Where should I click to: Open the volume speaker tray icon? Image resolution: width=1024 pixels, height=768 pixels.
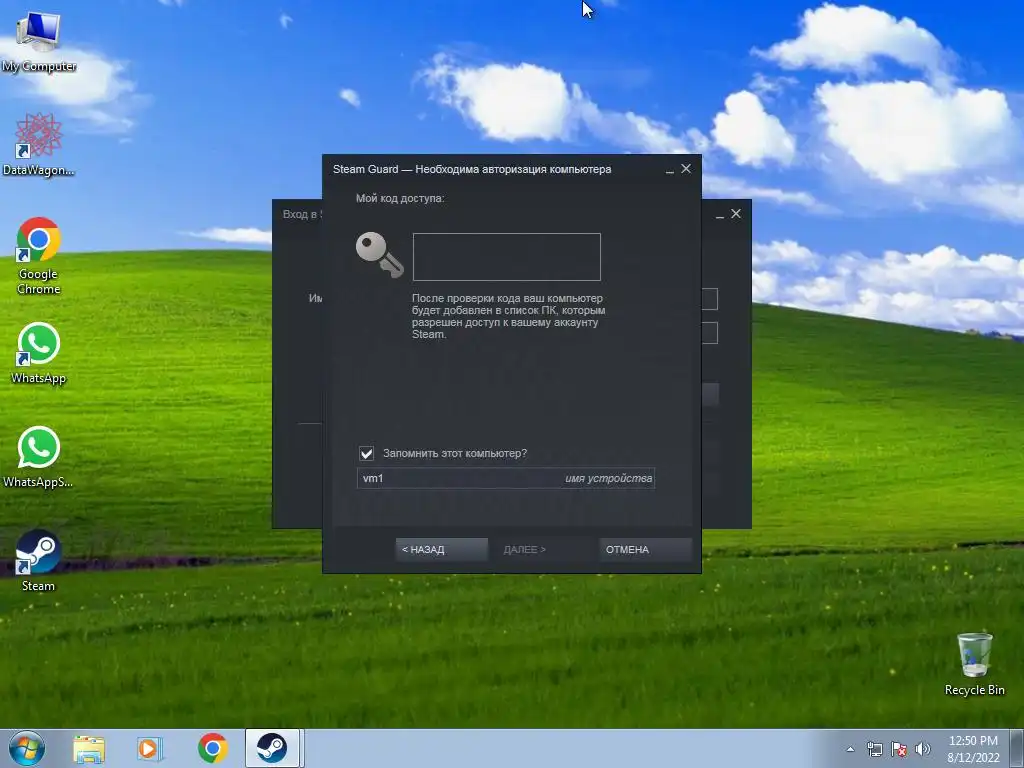(923, 749)
